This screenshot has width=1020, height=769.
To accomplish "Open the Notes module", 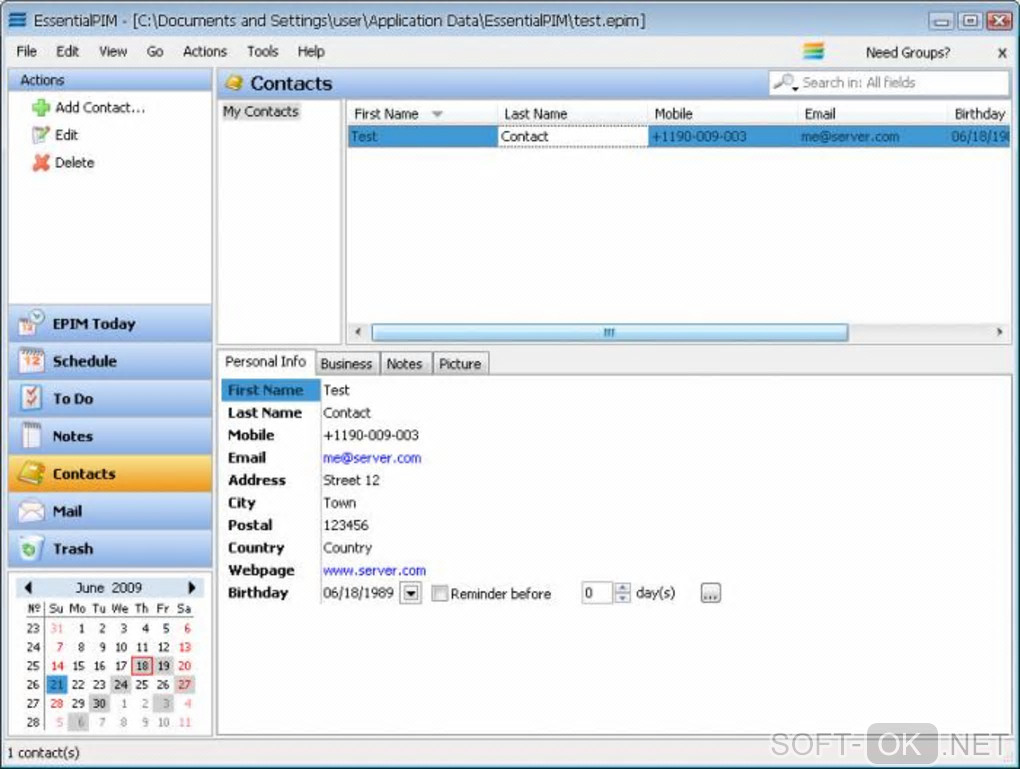I will (110, 437).
